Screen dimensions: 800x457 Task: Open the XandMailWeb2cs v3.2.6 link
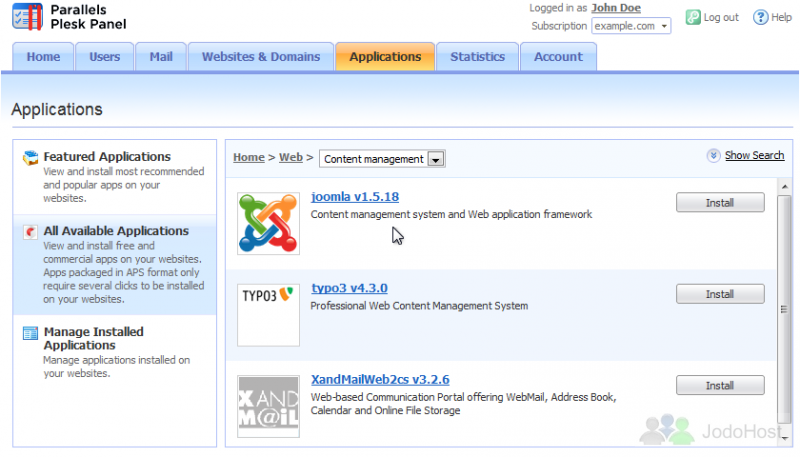point(381,380)
